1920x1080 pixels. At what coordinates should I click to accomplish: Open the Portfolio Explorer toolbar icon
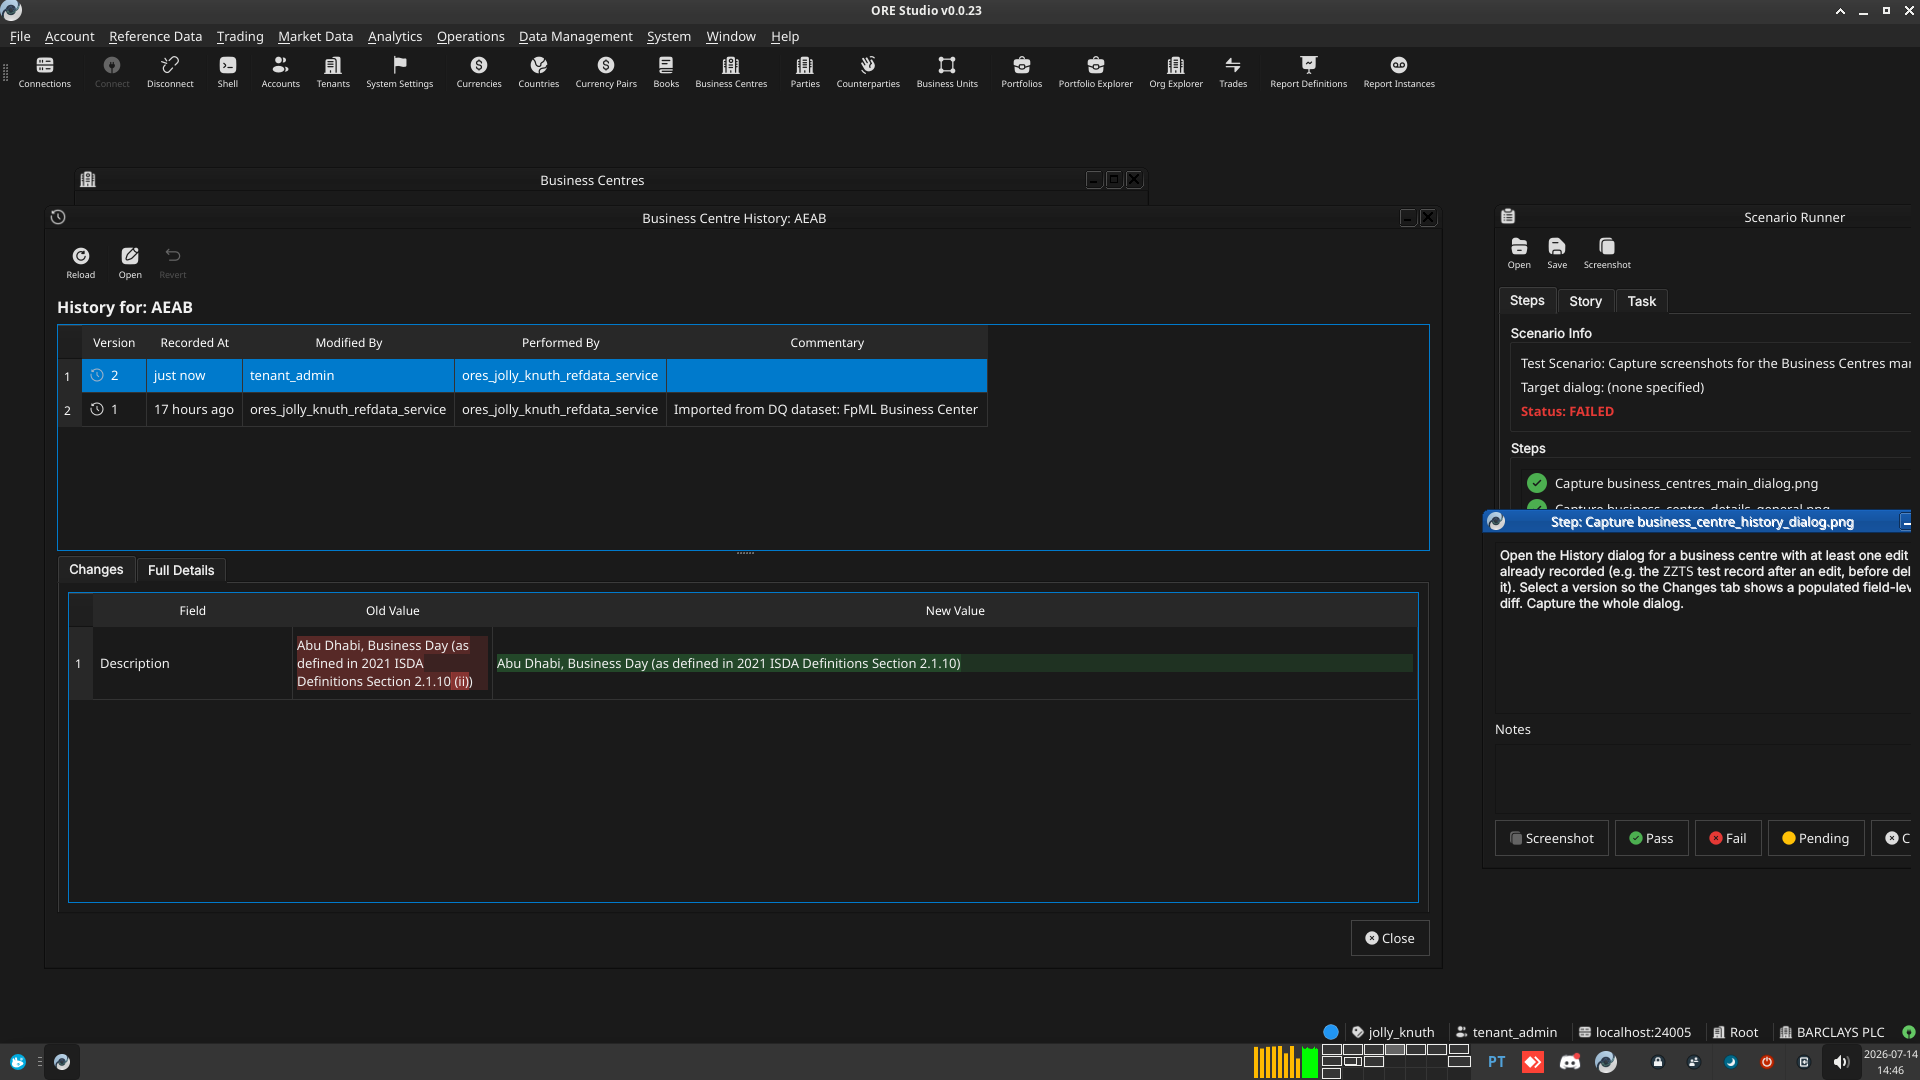(x=1096, y=72)
